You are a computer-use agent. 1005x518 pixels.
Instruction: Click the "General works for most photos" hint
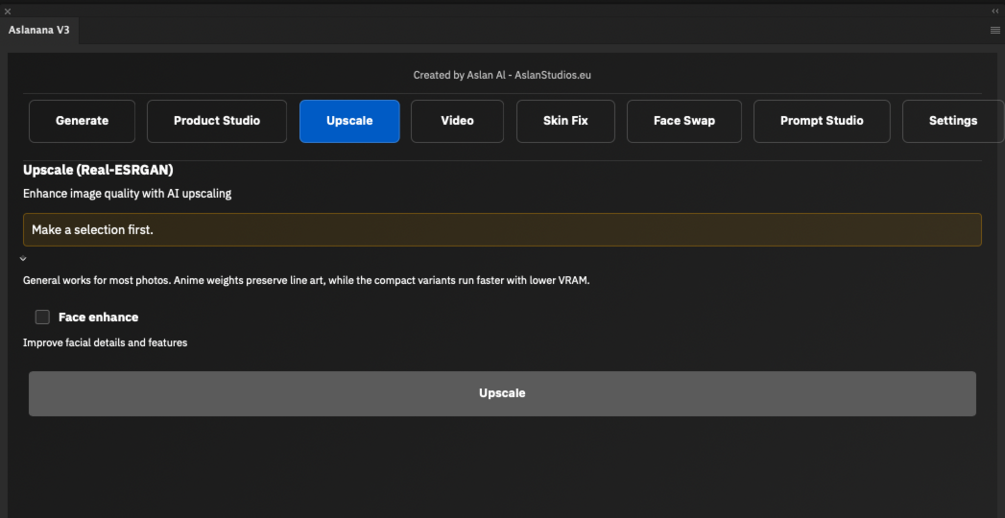(x=306, y=281)
